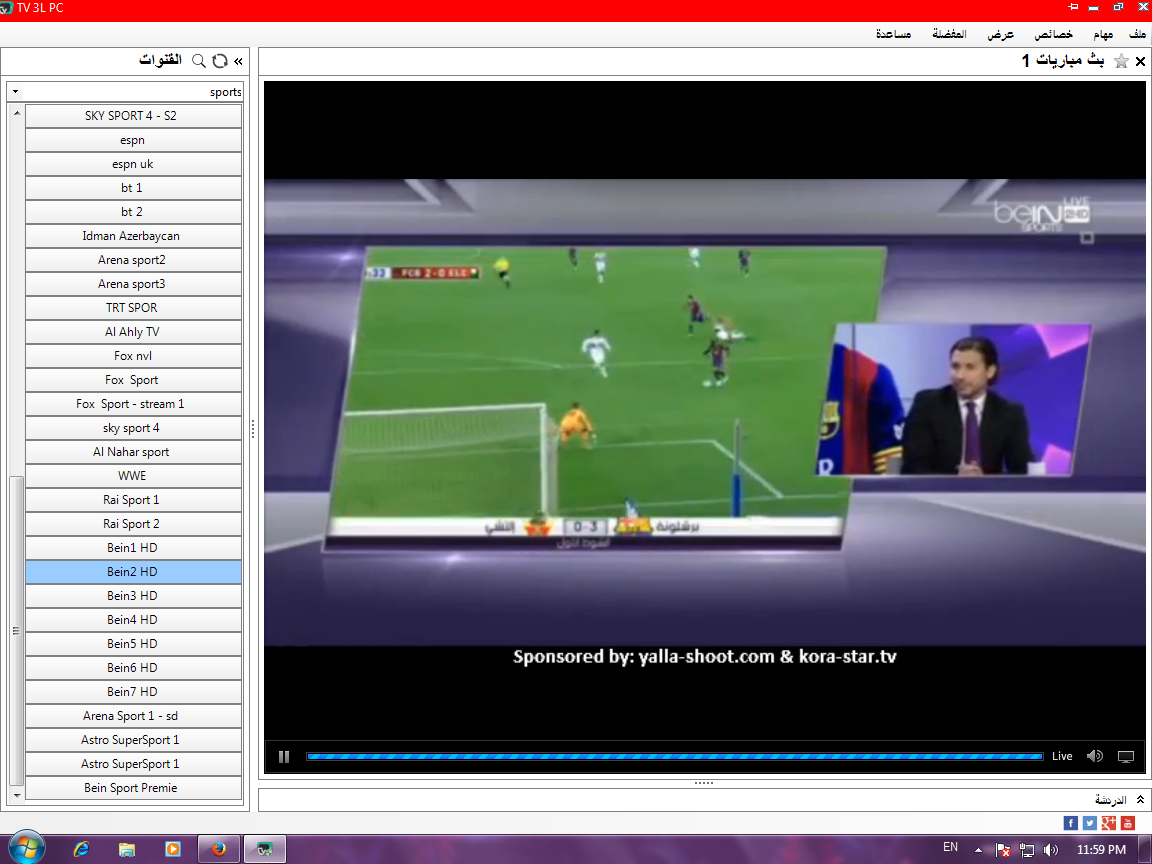
Task: Open the خصائص (Properties) menu
Action: (1054, 34)
